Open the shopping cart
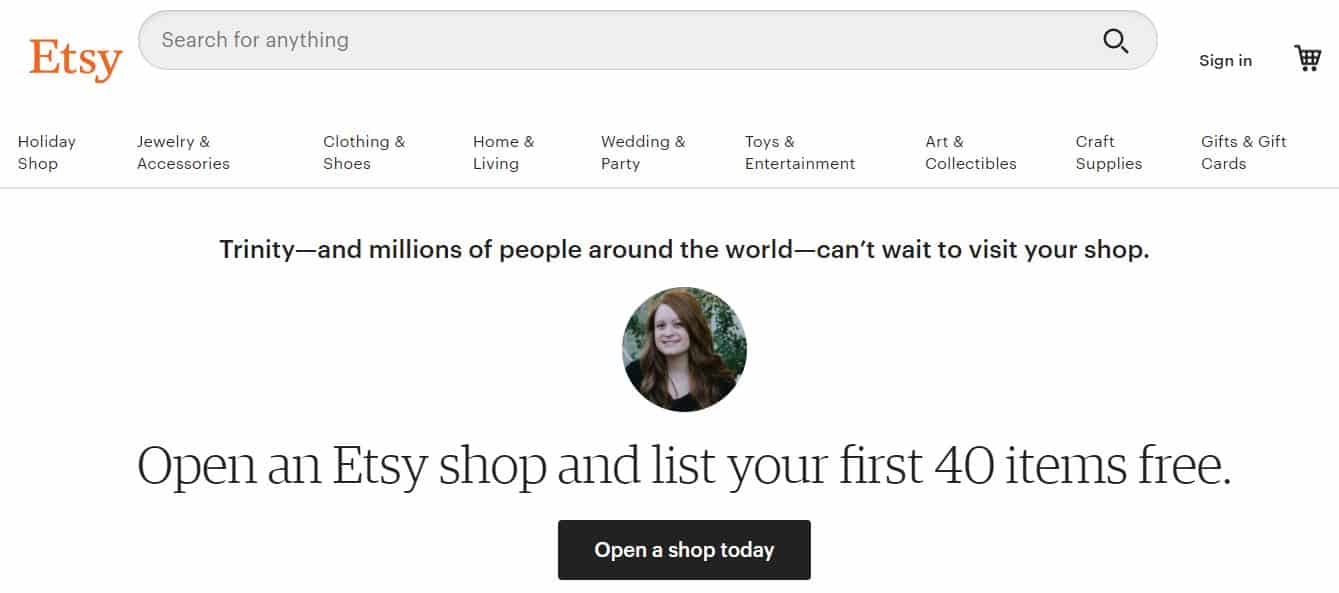 click(x=1307, y=59)
